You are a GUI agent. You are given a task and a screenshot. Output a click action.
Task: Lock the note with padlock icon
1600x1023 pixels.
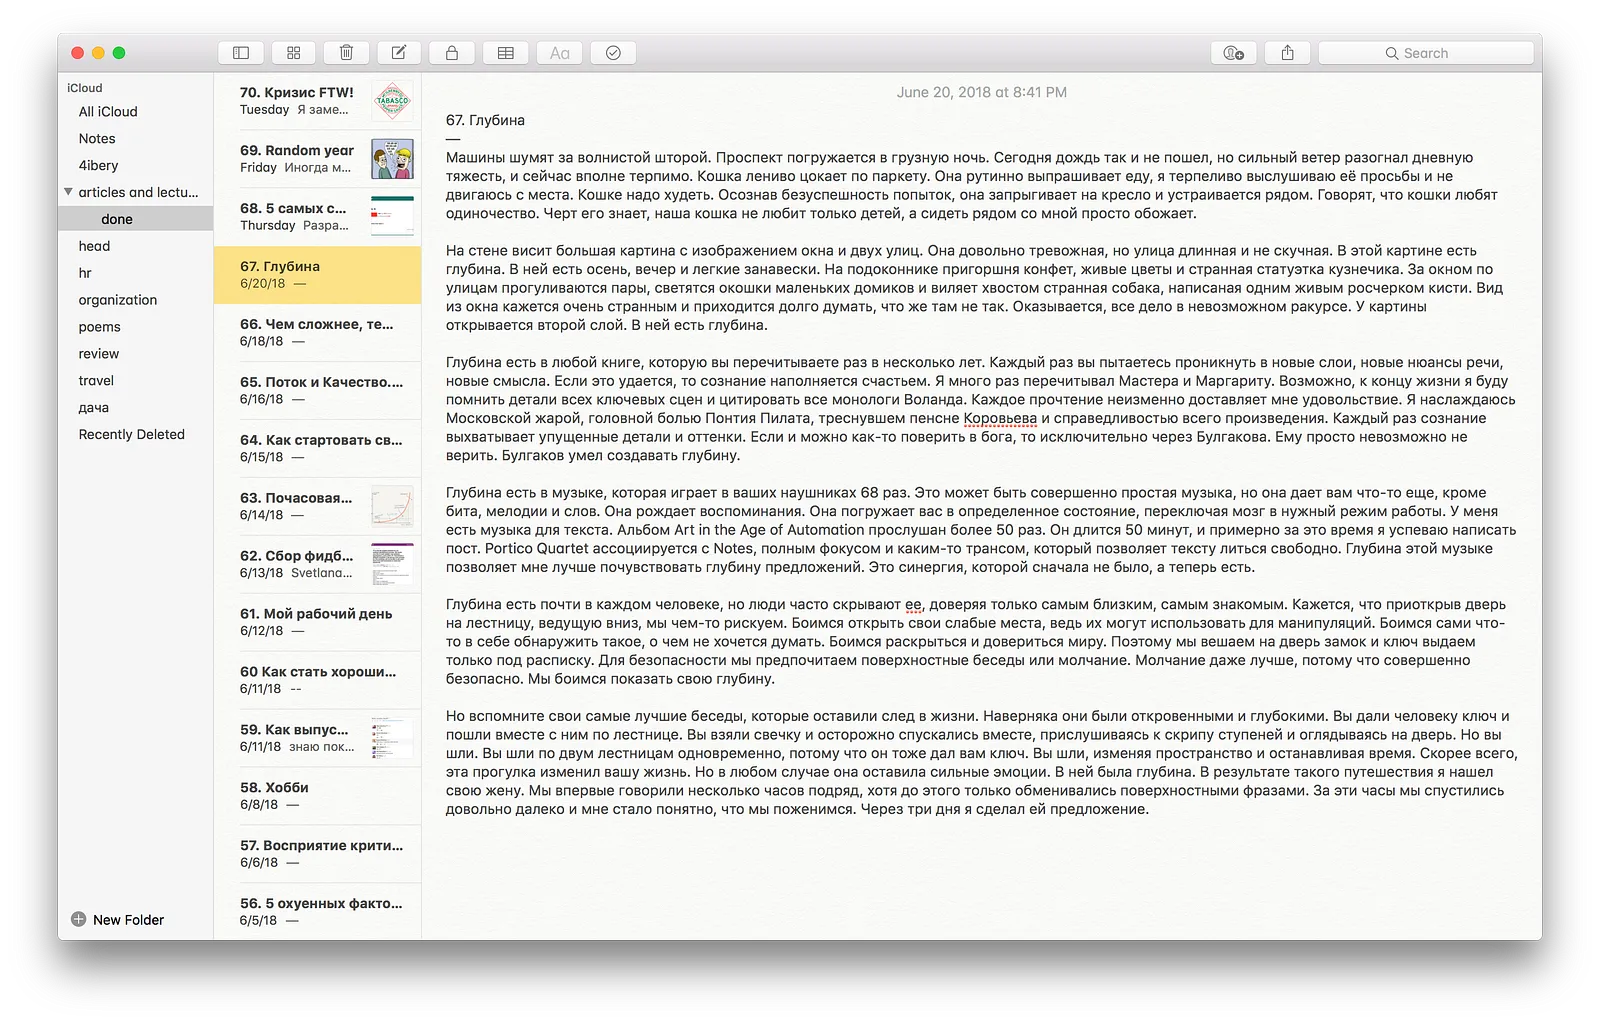[x=452, y=53]
